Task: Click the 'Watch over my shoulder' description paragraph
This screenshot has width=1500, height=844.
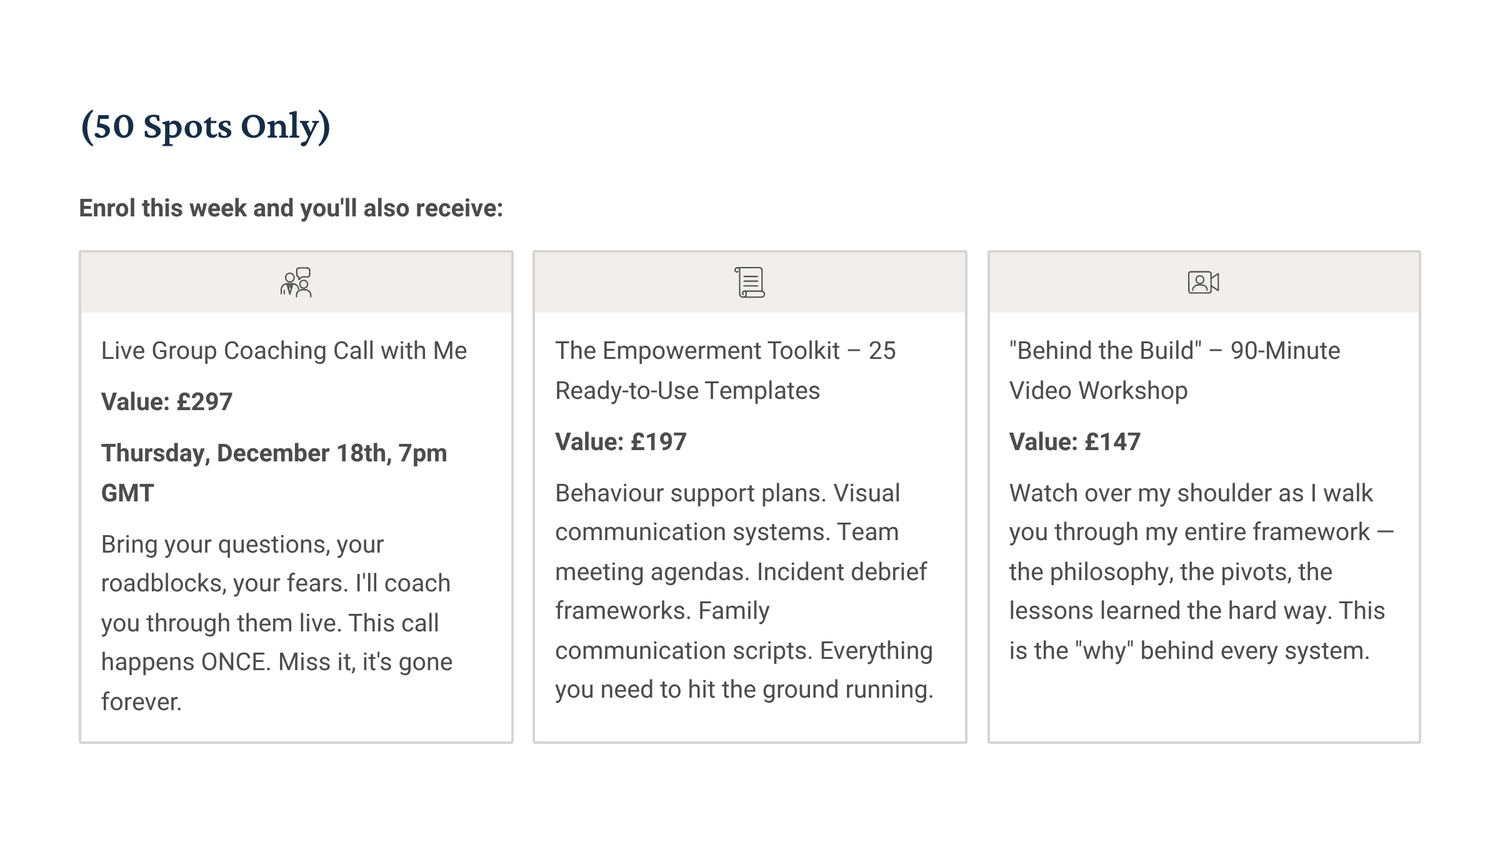Action: 1201,572
